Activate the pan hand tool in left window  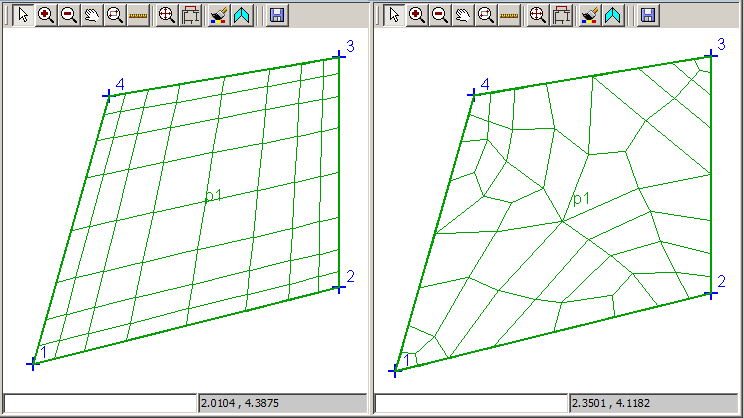pos(92,15)
